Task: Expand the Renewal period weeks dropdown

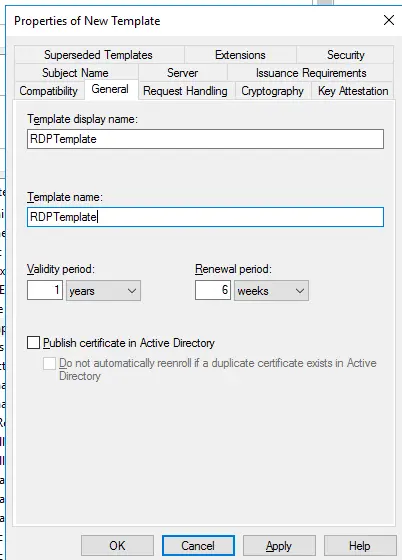Action: click(x=271, y=290)
